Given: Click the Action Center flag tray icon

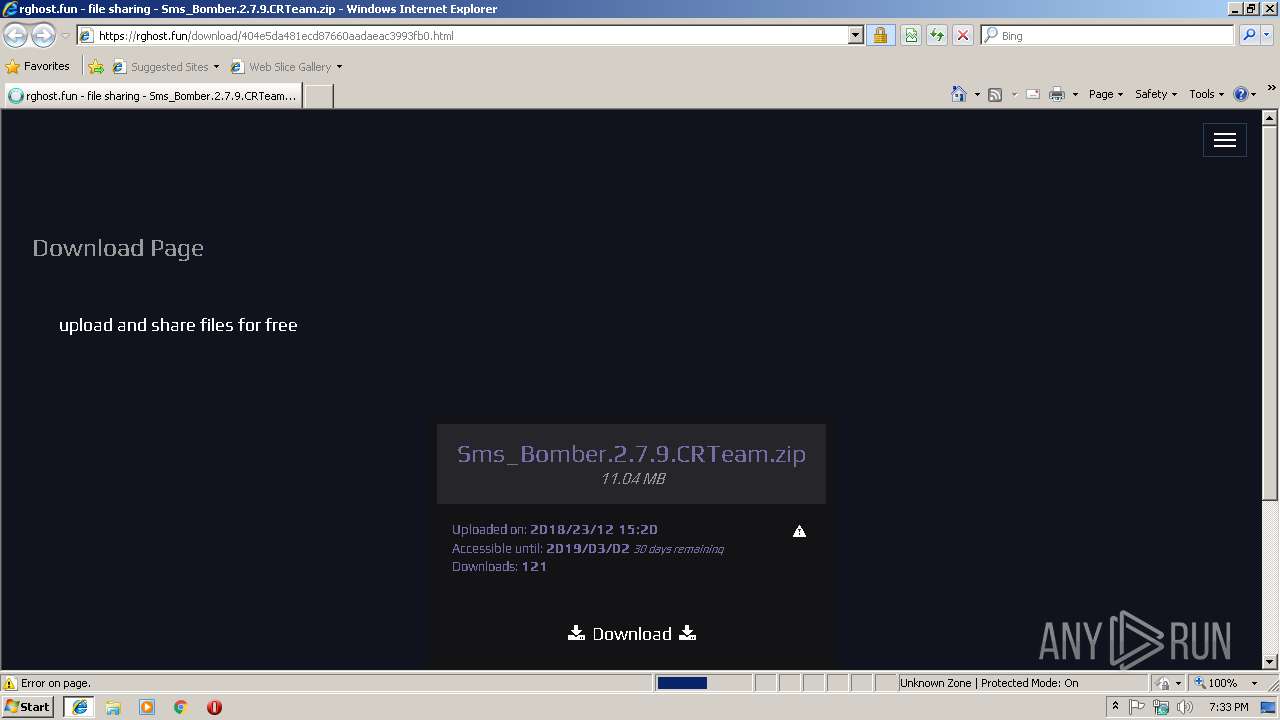Looking at the screenshot, I should pyautogui.click(x=1138, y=707).
